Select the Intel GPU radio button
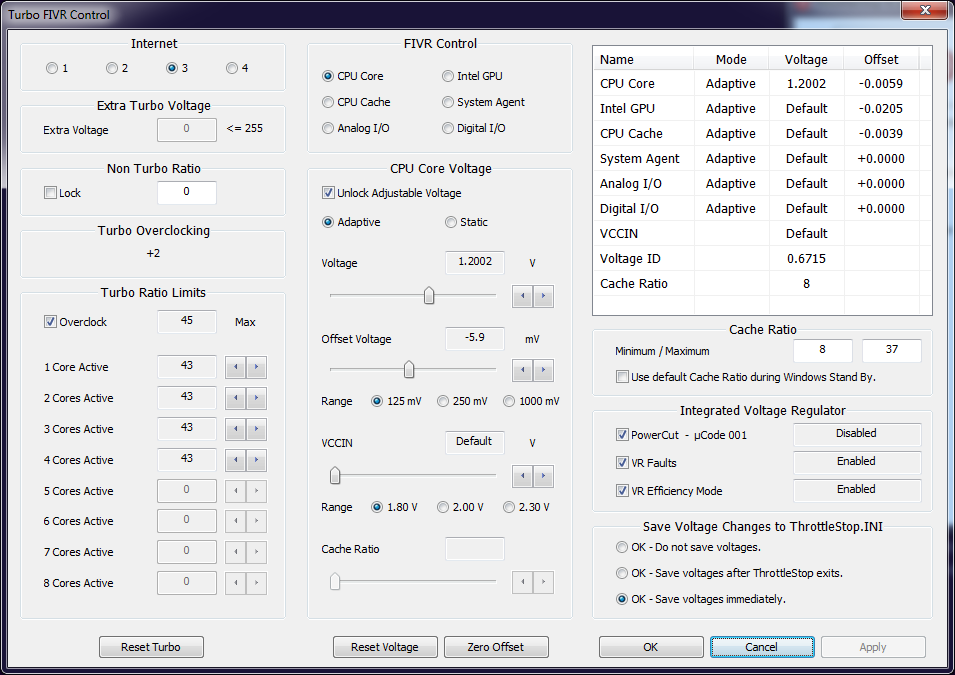Viewport: 955px width, 675px height. click(448, 76)
